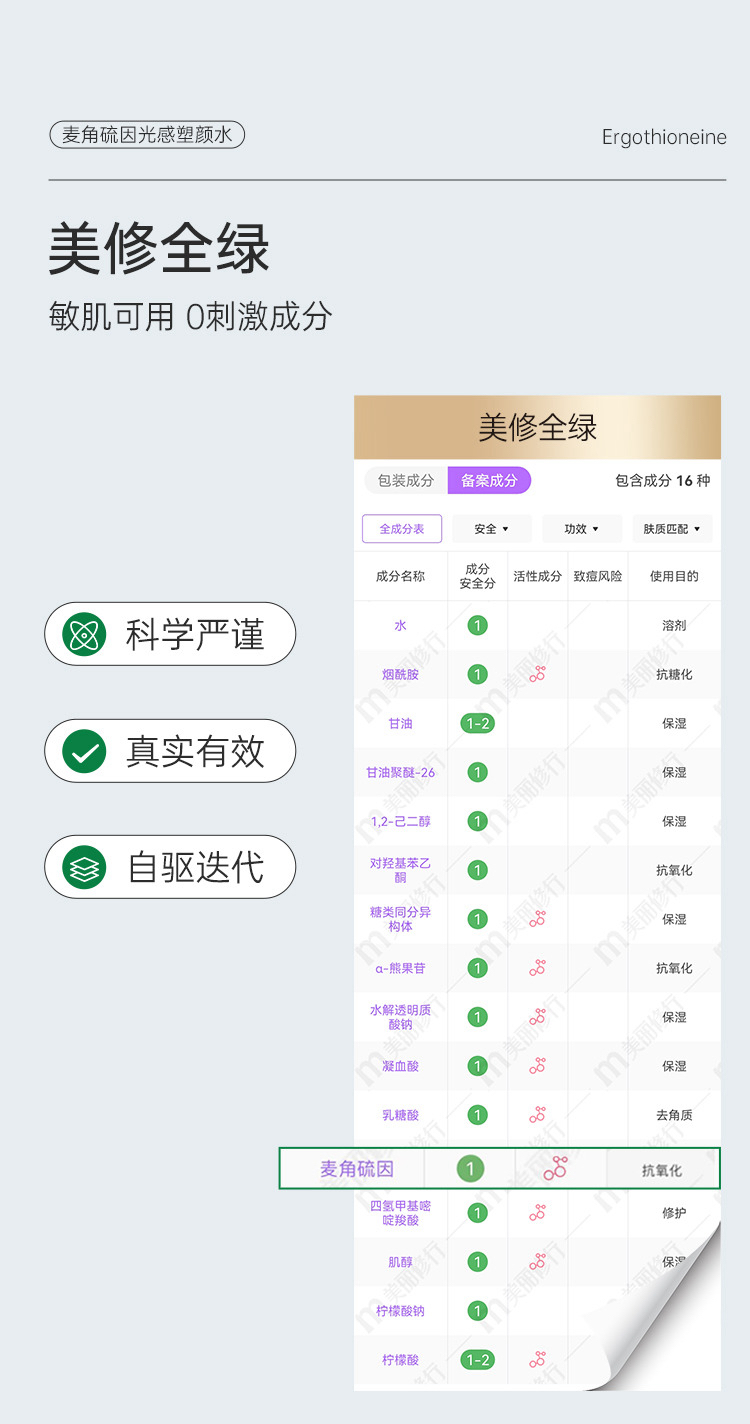Image resolution: width=750 pixels, height=1424 pixels.
Task: Click active ingredient icon in 乳糖酸 row
Action: 537,1115
